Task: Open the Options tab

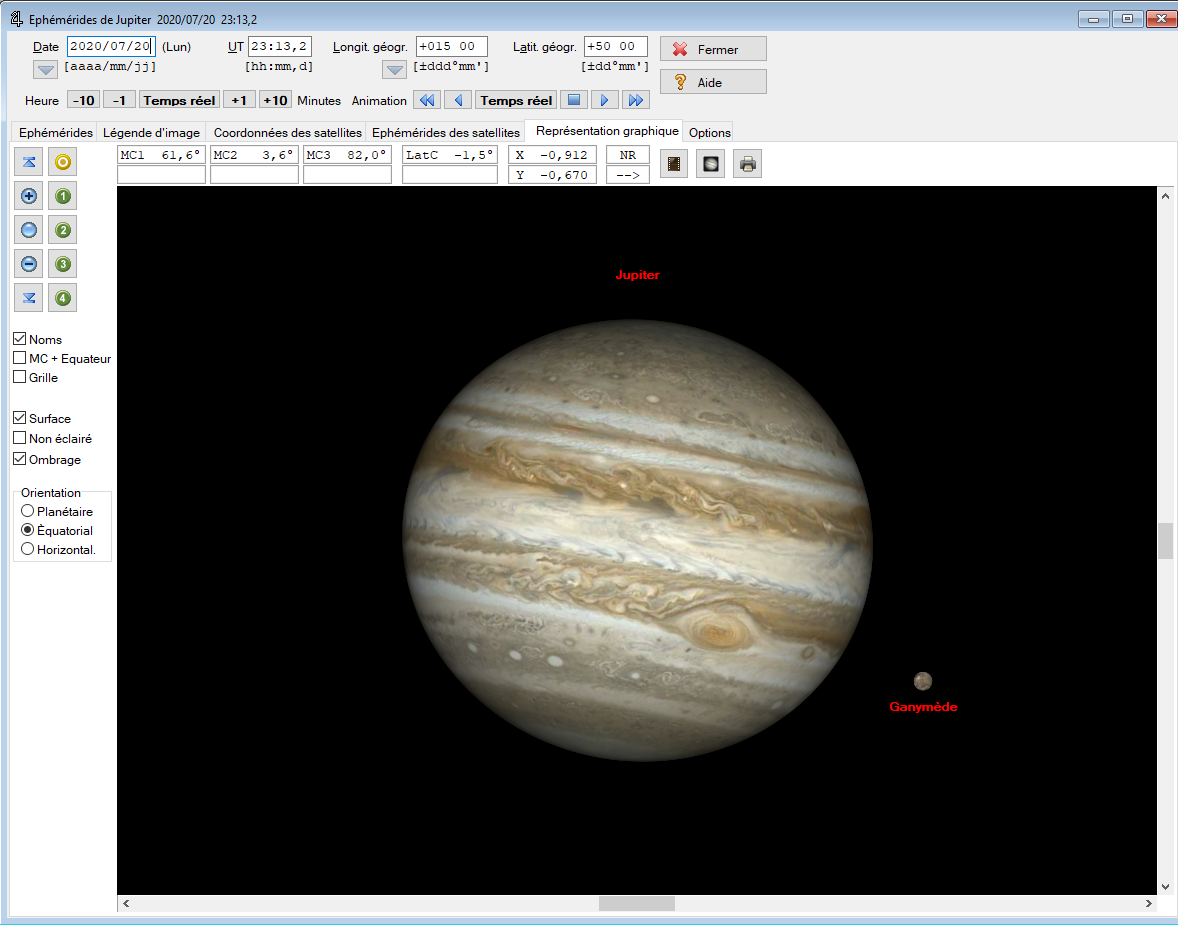Action: coord(709,132)
